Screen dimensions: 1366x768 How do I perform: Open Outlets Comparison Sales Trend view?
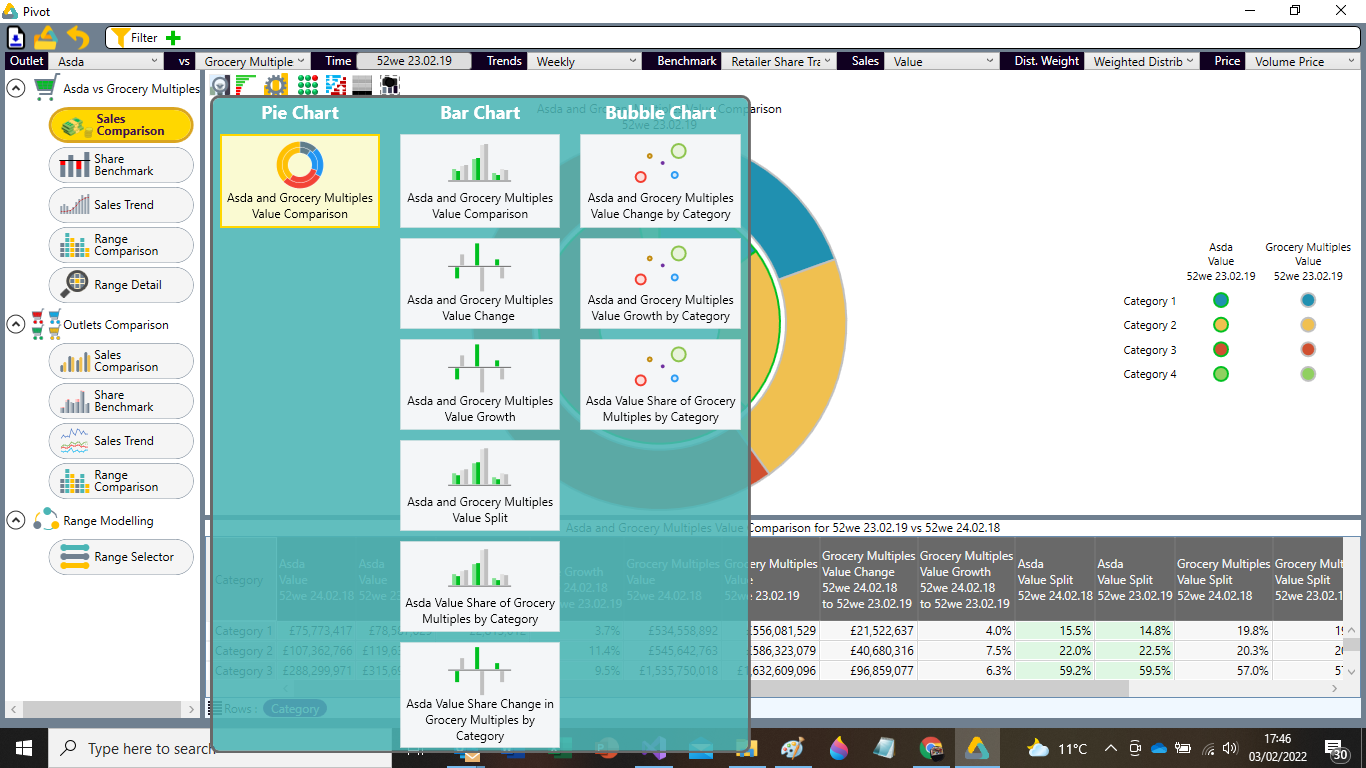point(121,441)
